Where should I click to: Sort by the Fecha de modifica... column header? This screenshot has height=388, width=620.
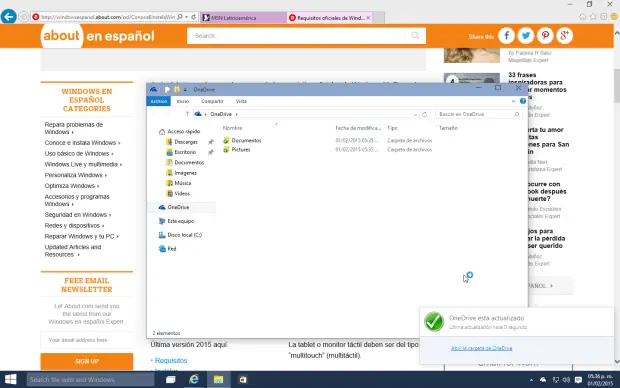[x=358, y=128]
